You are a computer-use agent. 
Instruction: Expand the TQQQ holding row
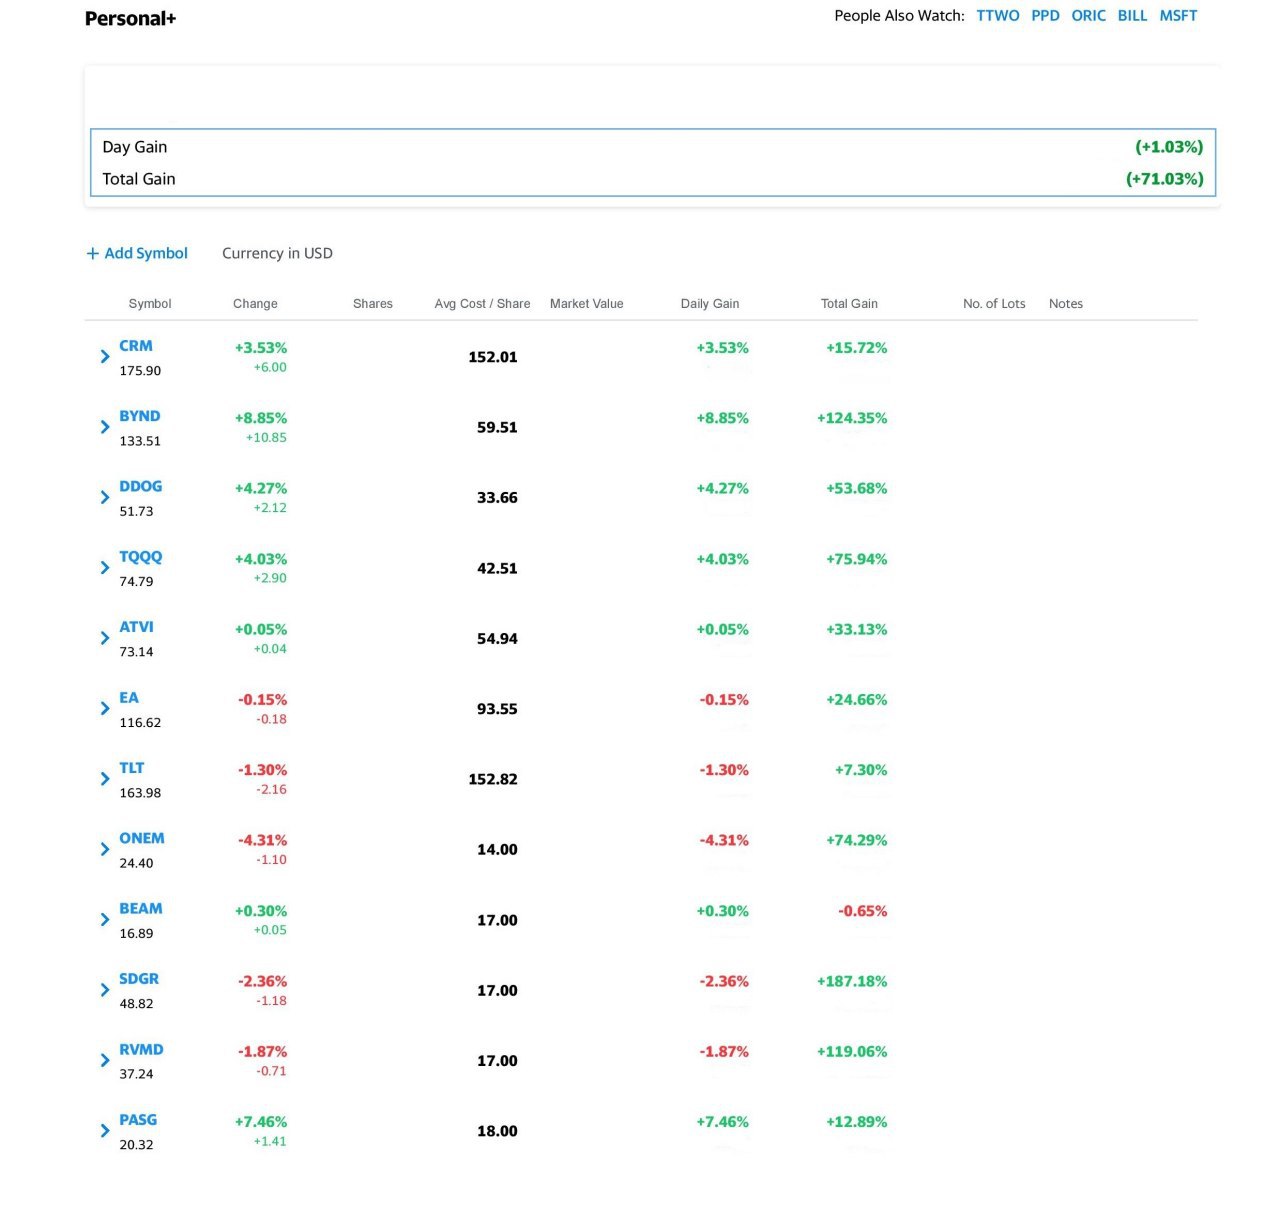tap(105, 568)
